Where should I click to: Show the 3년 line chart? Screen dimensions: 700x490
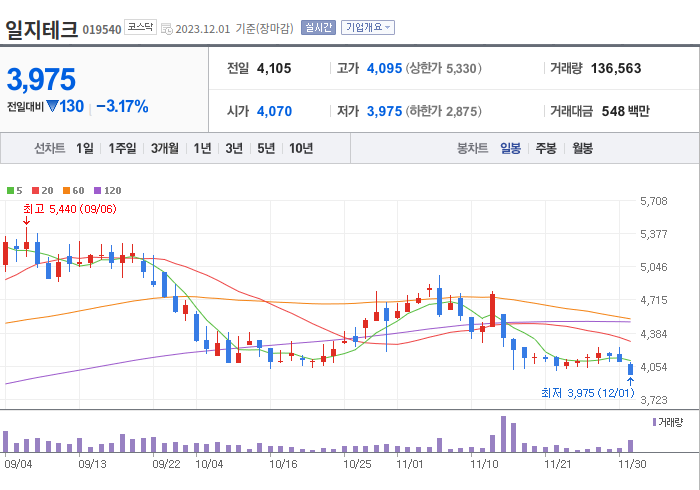234,148
